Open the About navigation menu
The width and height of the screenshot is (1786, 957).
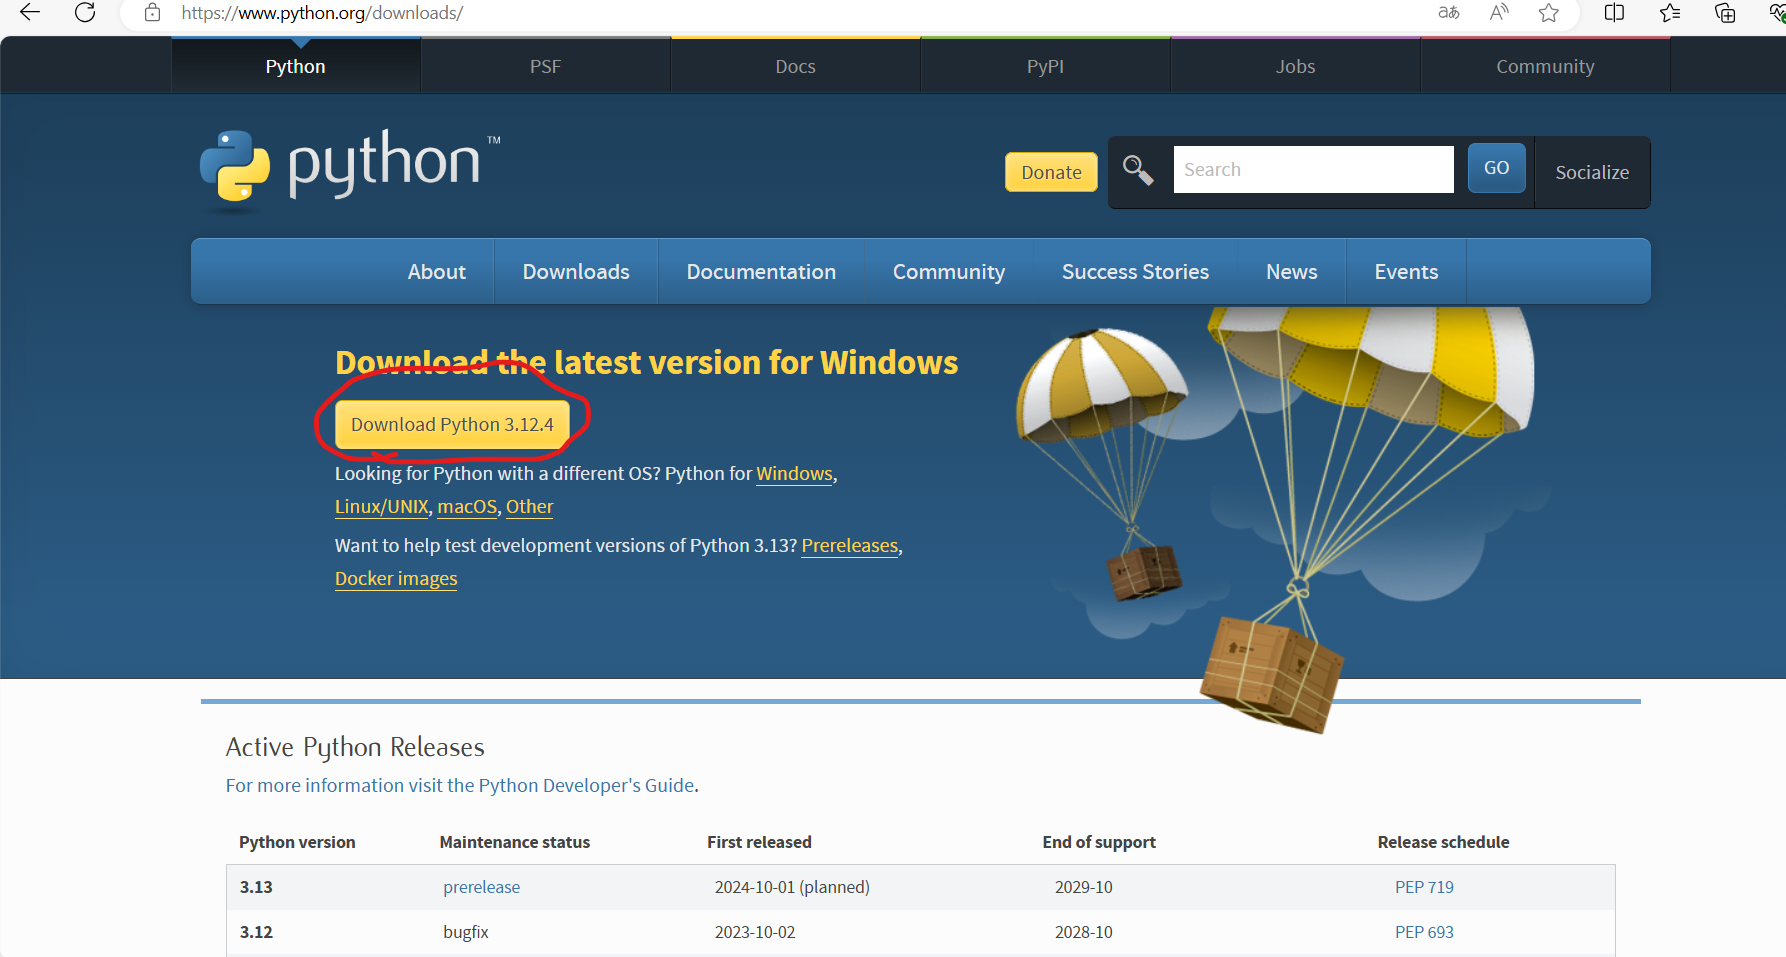tap(436, 272)
